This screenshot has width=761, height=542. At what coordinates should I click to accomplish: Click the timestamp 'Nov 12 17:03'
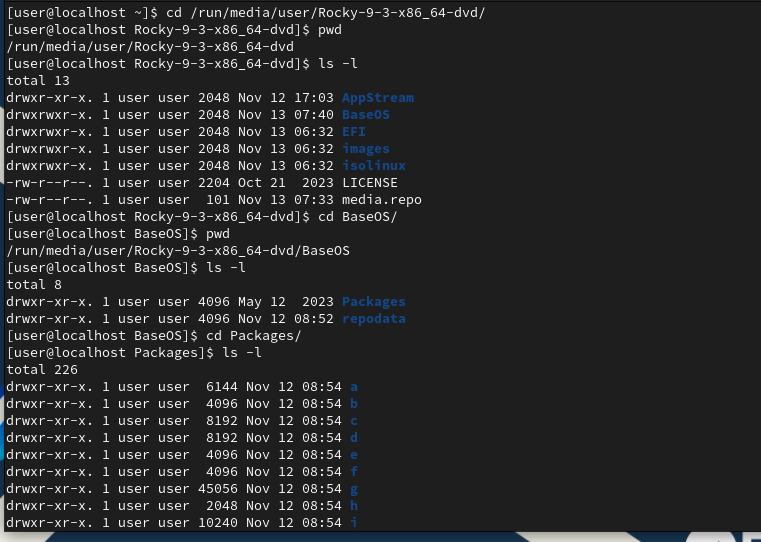286,98
